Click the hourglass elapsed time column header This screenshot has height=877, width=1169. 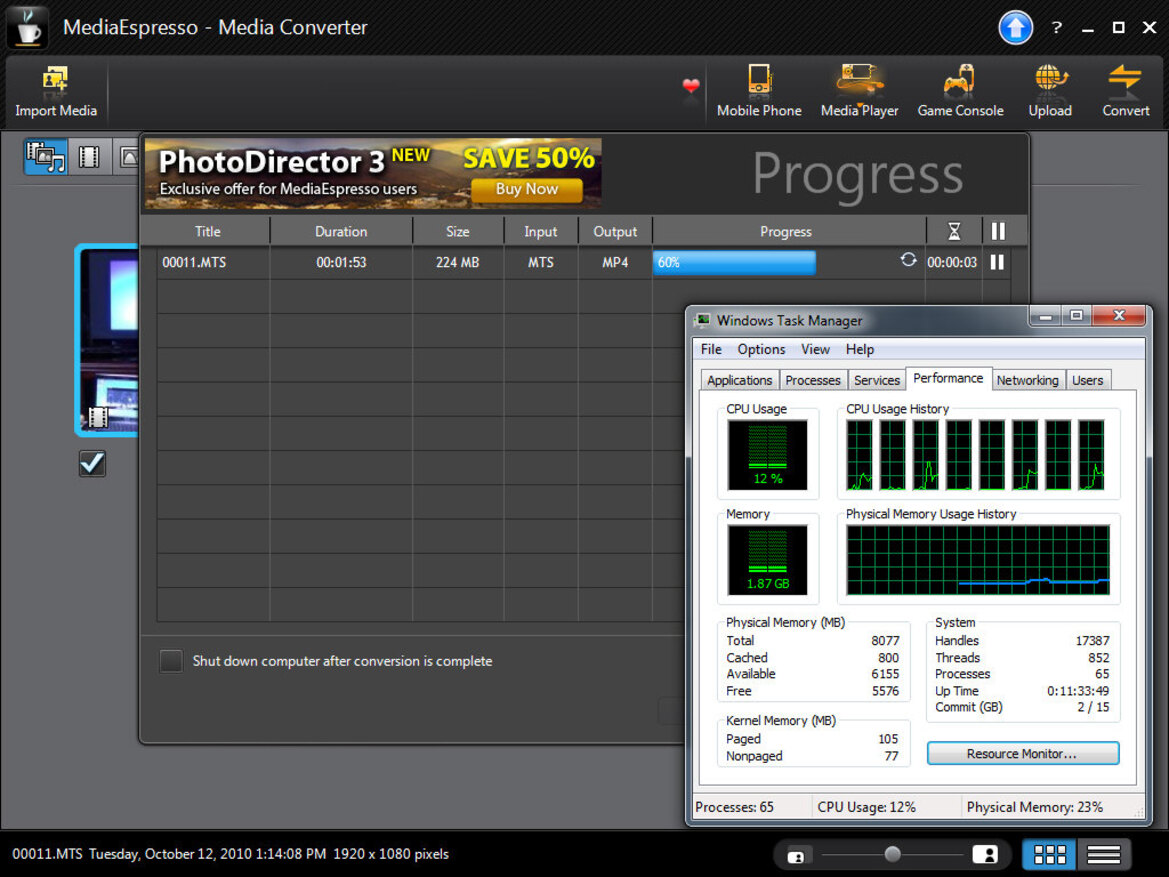pyautogui.click(x=954, y=232)
